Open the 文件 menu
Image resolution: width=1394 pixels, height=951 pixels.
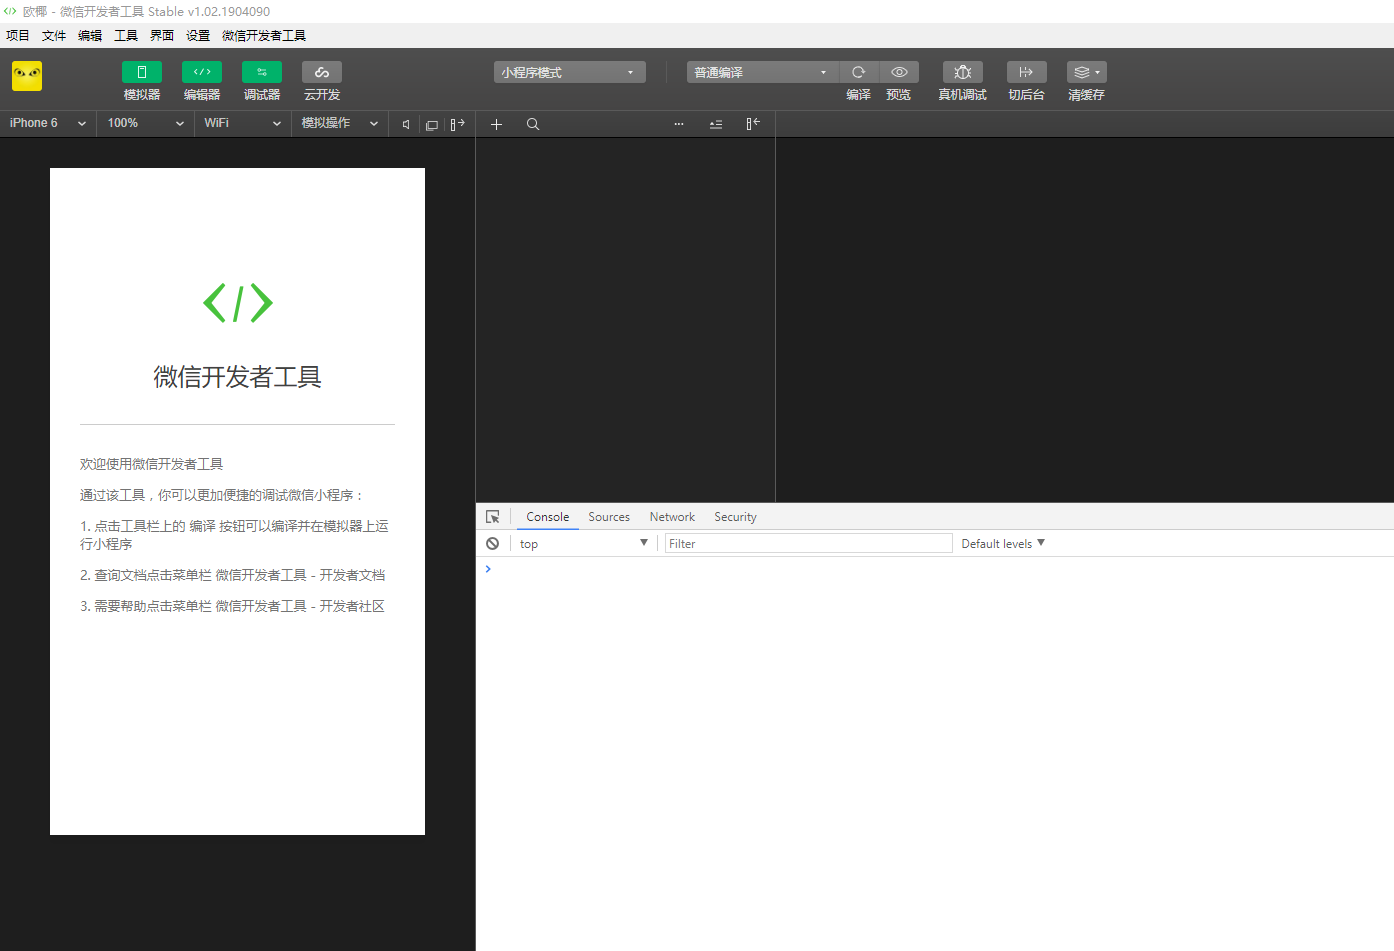pyautogui.click(x=54, y=35)
